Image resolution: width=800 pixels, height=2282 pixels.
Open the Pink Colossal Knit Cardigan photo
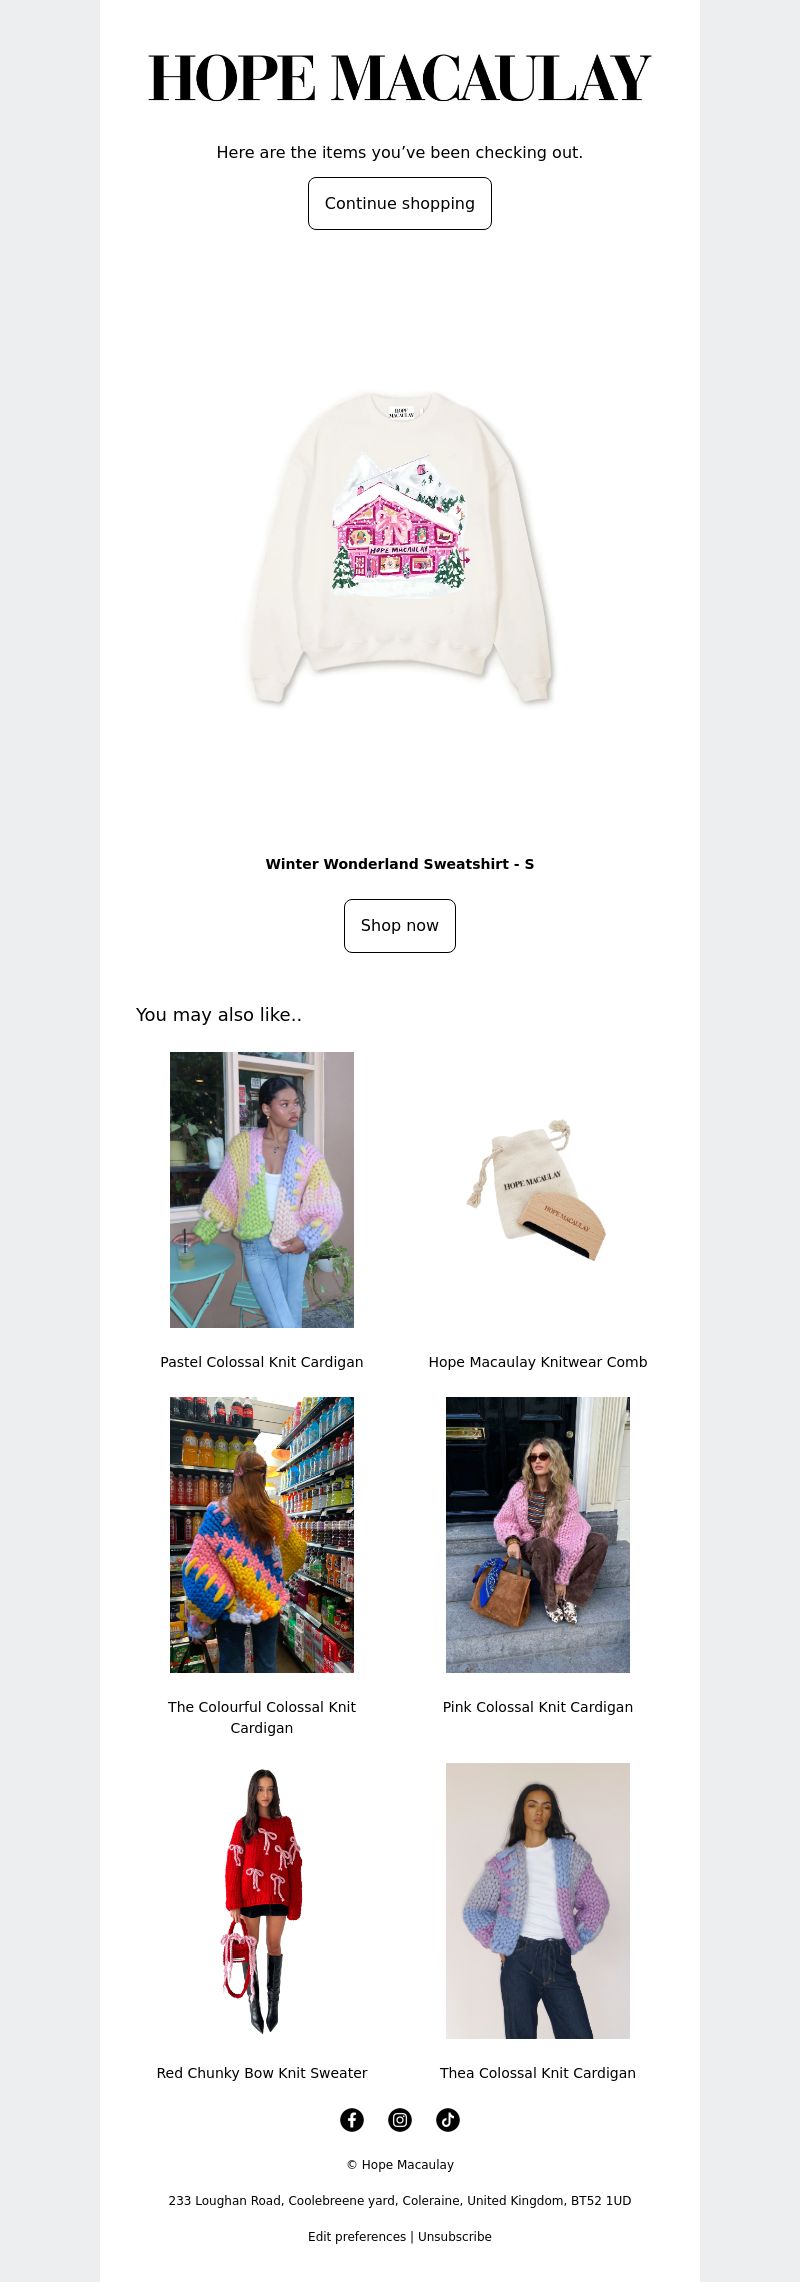click(538, 1535)
